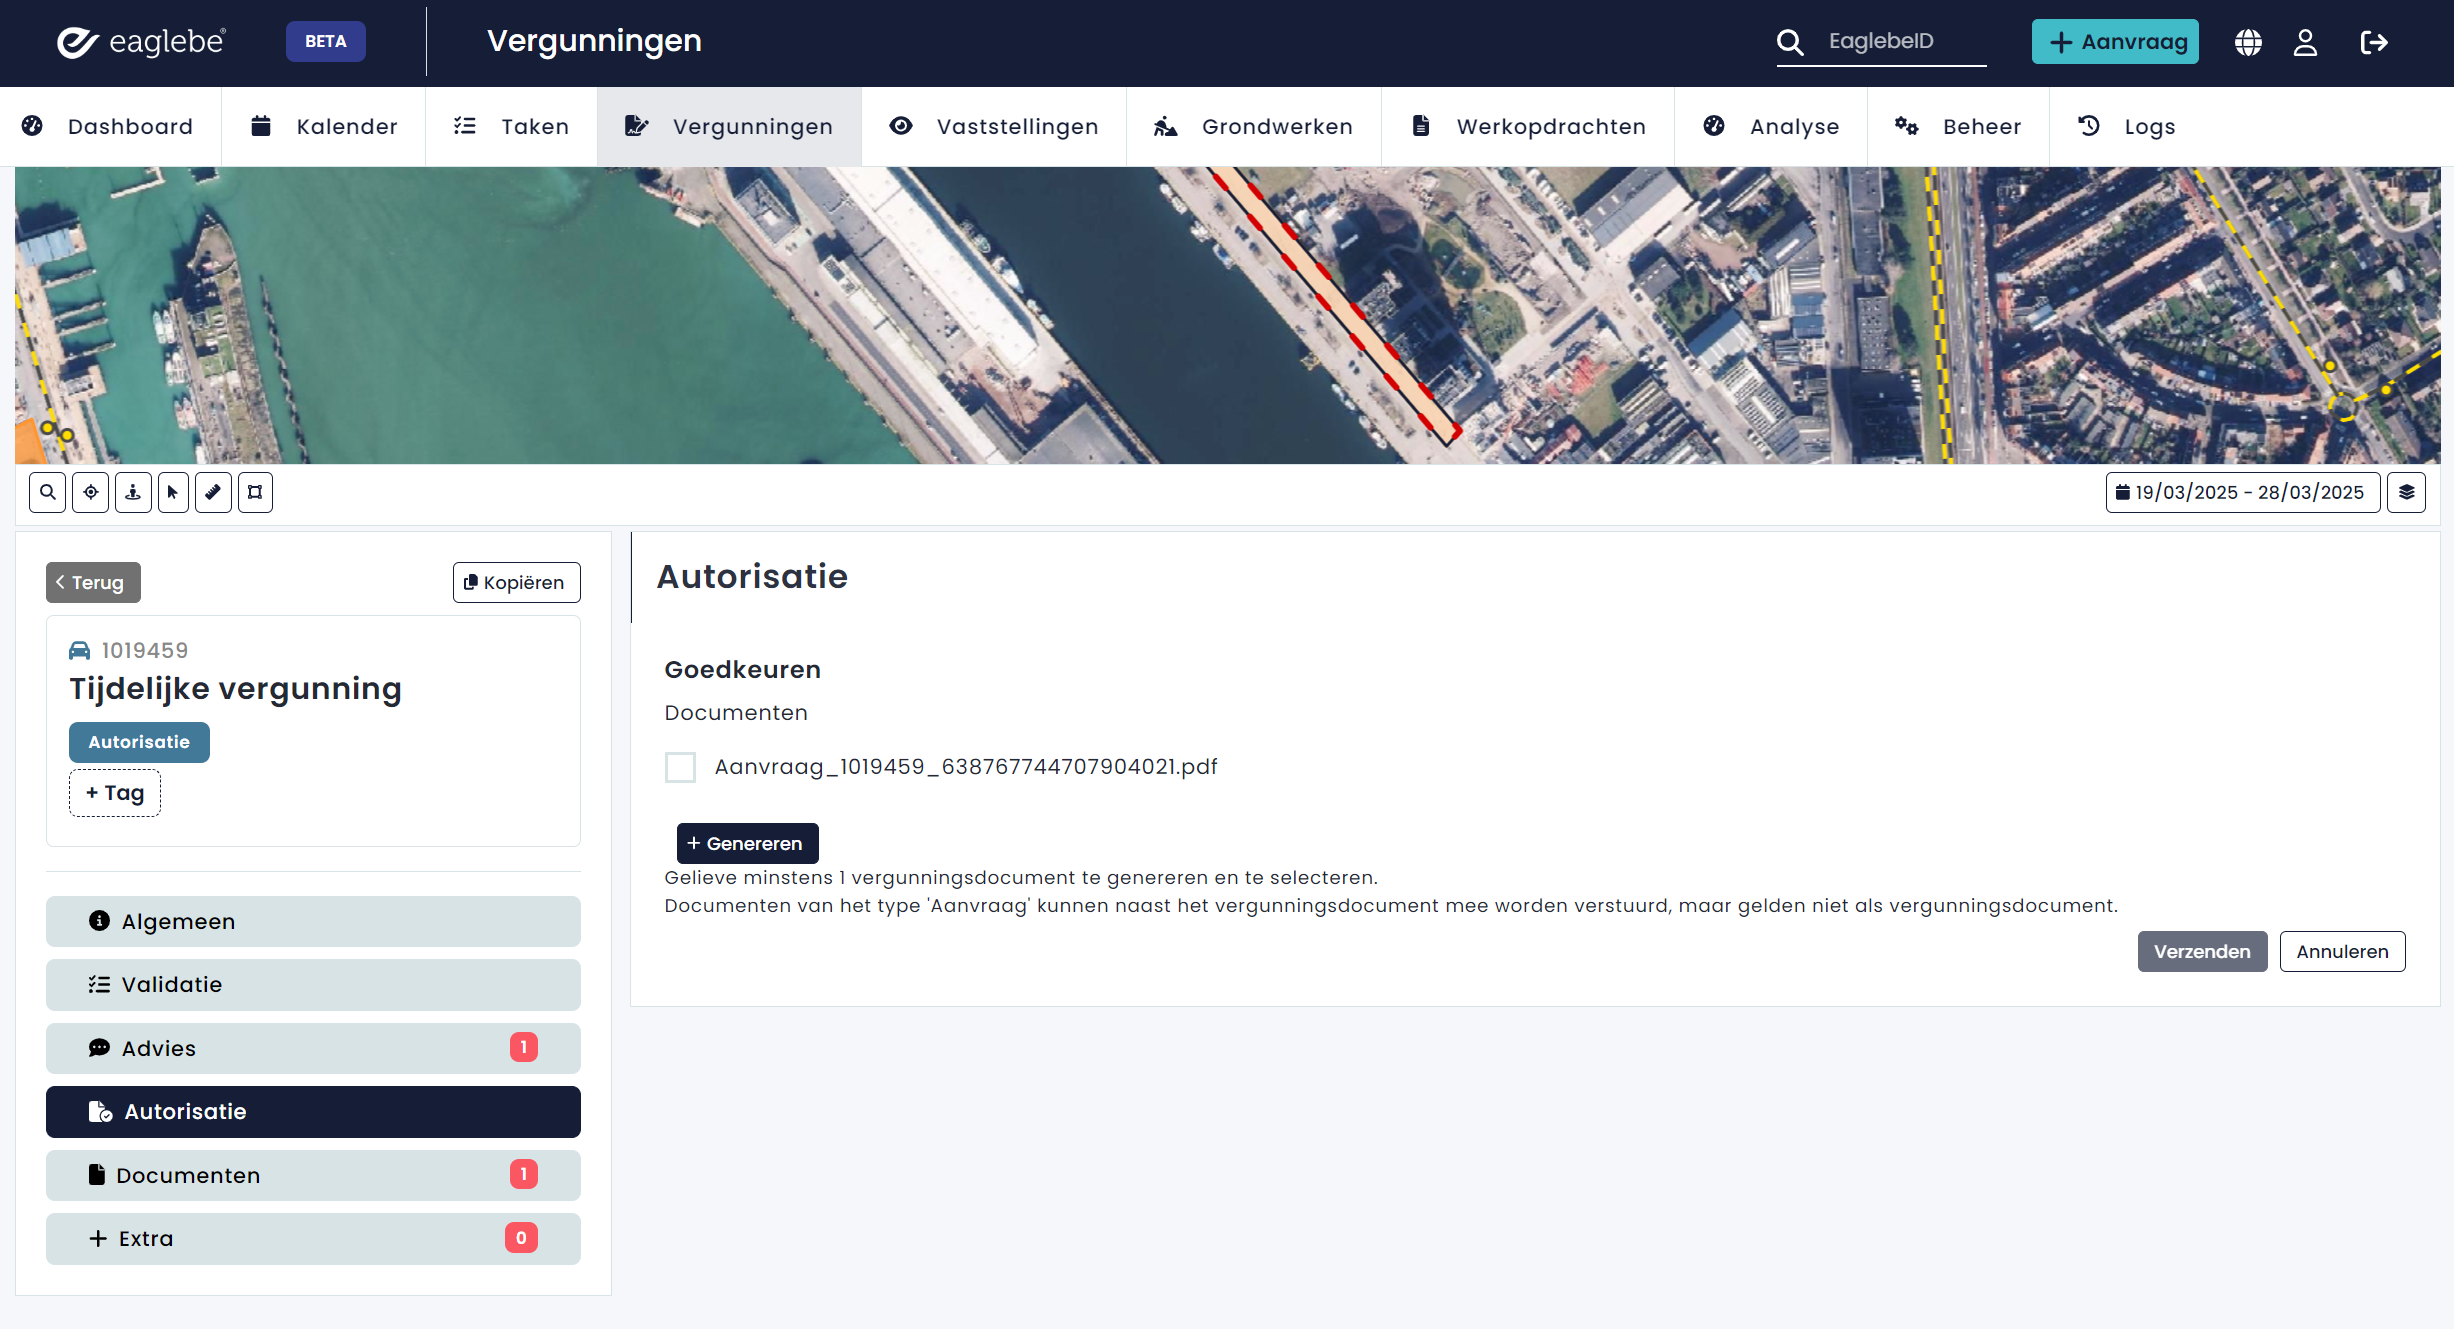The width and height of the screenshot is (2454, 1329).
Task: Check the Aanvraag_1019459 pdf checkbox
Action: 680,767
